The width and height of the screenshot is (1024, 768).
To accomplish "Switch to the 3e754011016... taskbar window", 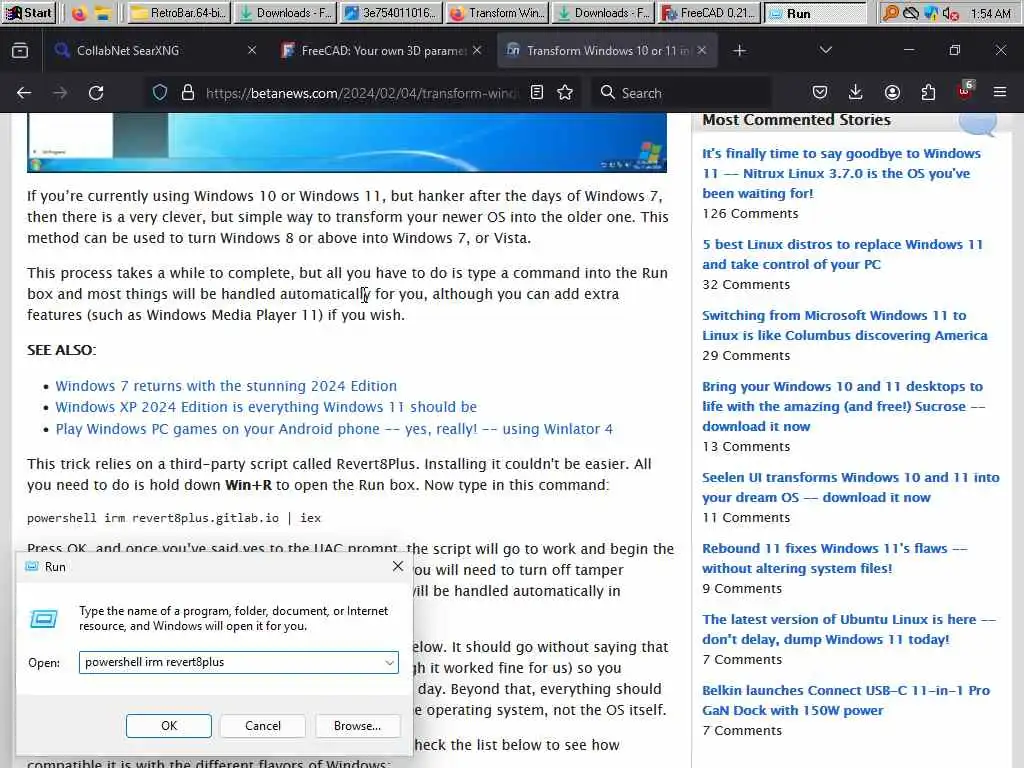I will (x=392, y=12).
